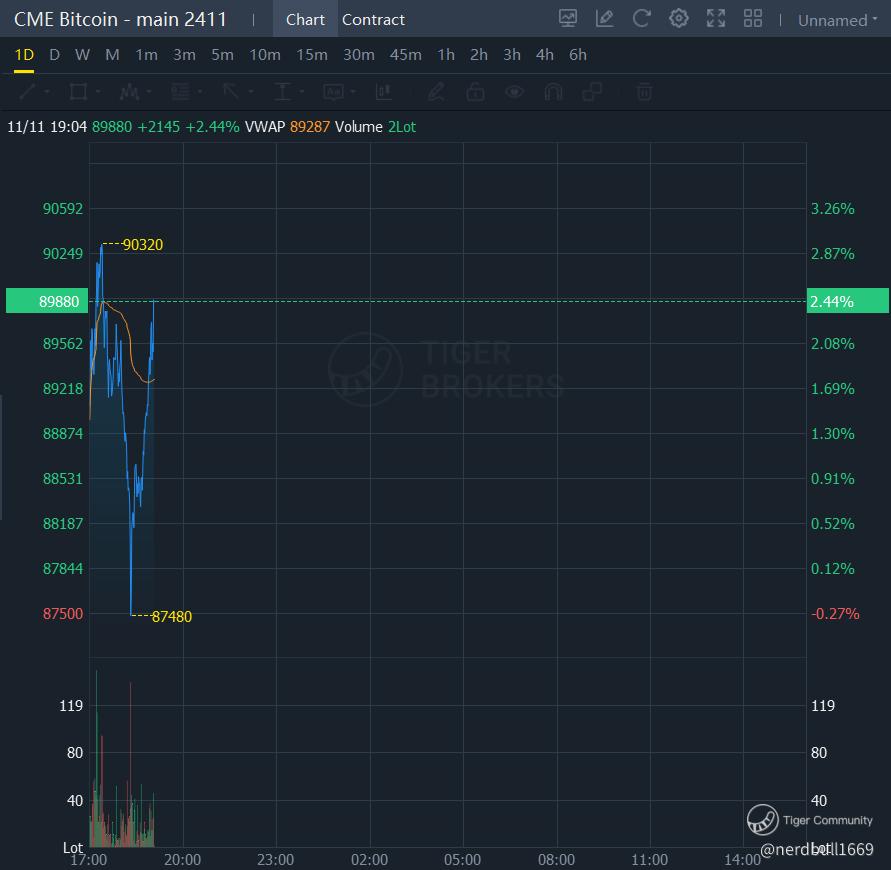891x870 pixels.
Task: Click the trash icon to delete drawings
Action: click(x=645, y=92)
